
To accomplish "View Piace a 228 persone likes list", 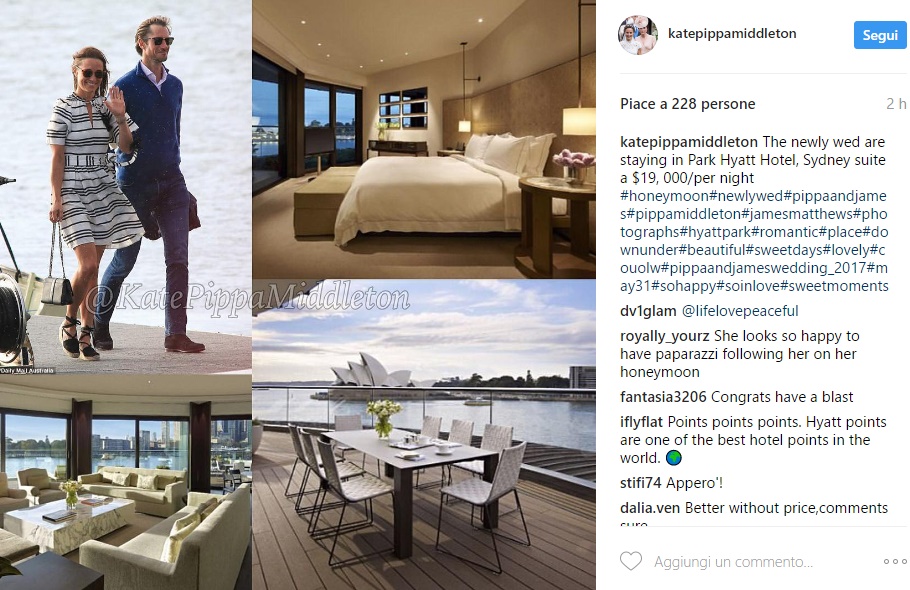I will [688, 104].
